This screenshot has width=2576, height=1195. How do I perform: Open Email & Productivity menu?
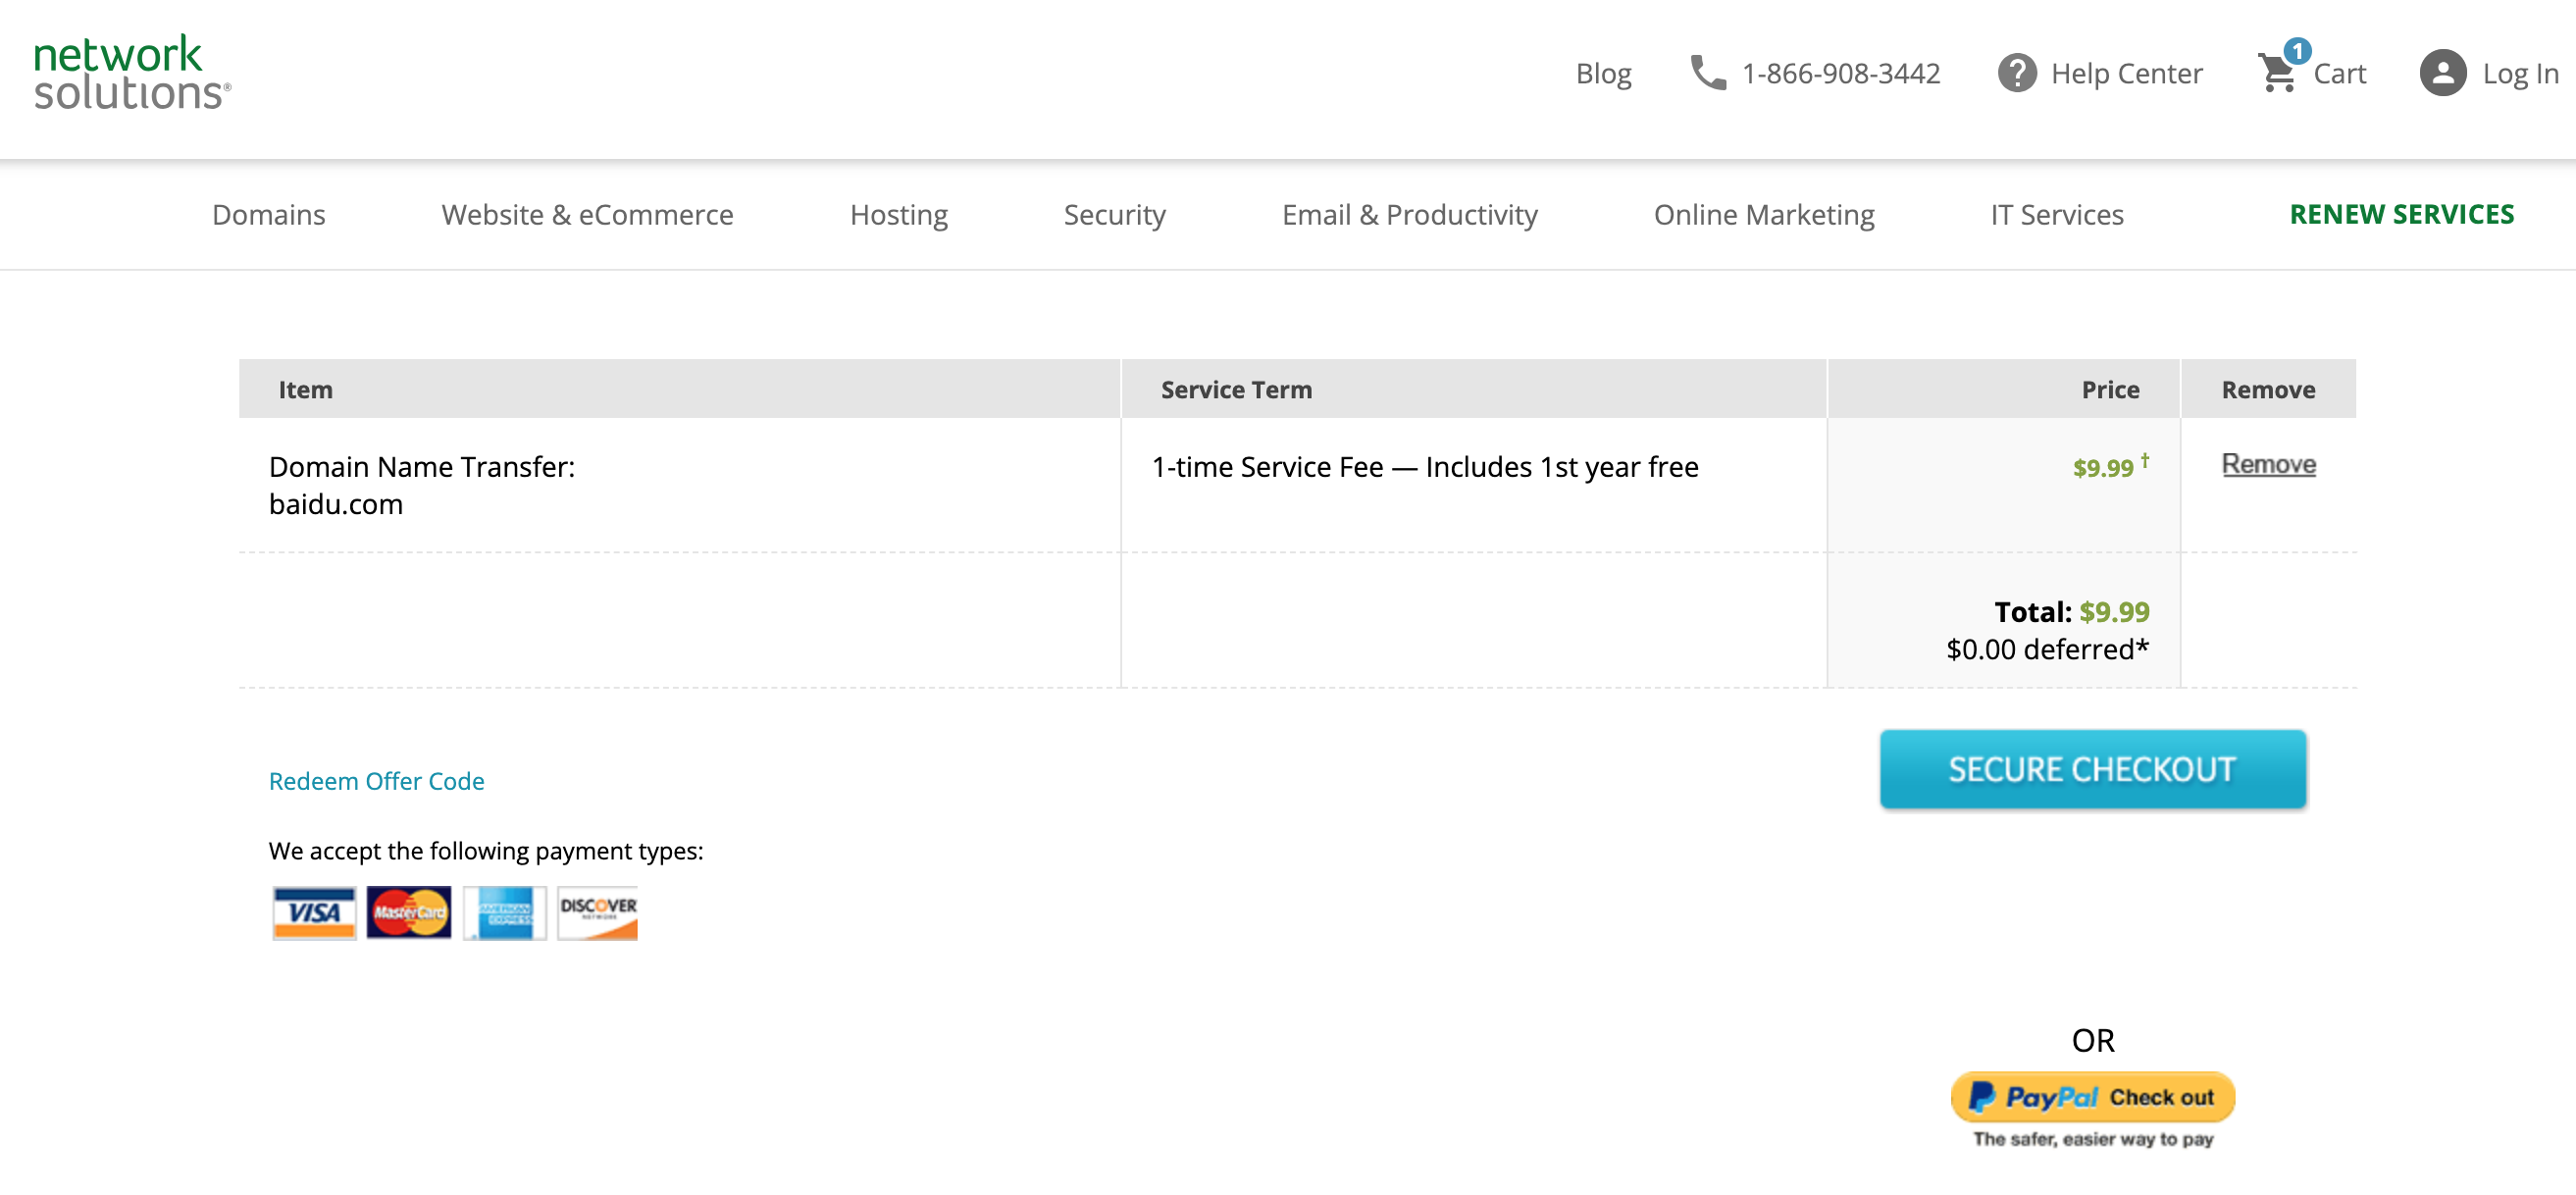pyautogui.click(x=1409, y=214)
